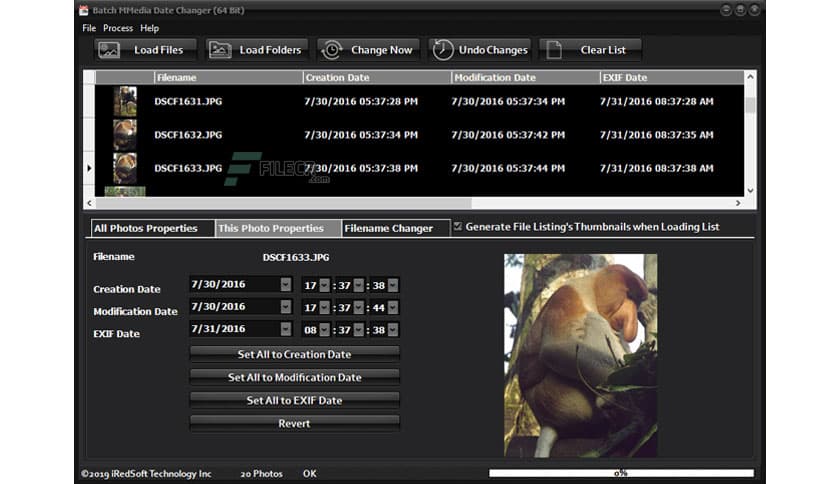Click the Load Folders icon
The image size is (836, 484).
pos(220,50)
